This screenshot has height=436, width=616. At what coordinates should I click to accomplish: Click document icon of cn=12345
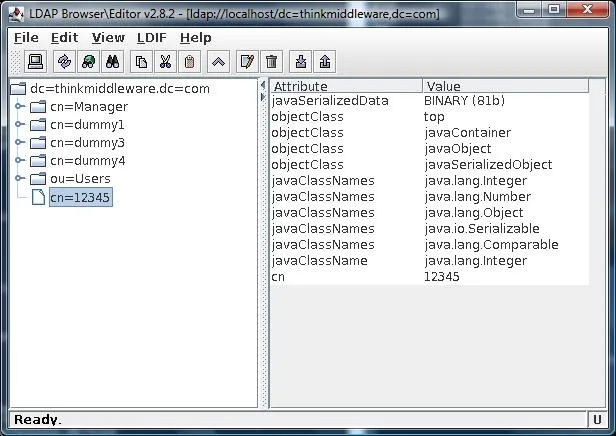click(38, 197)
